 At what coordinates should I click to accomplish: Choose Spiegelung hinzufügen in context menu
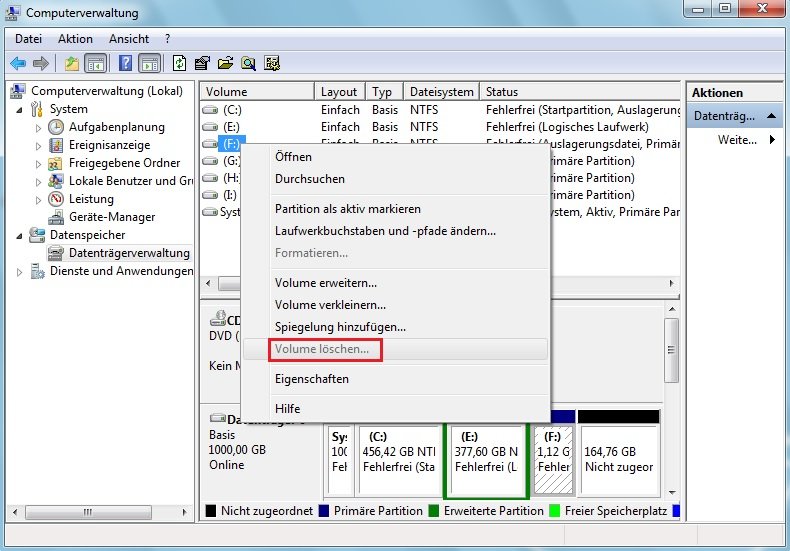[x=396, y=327]
